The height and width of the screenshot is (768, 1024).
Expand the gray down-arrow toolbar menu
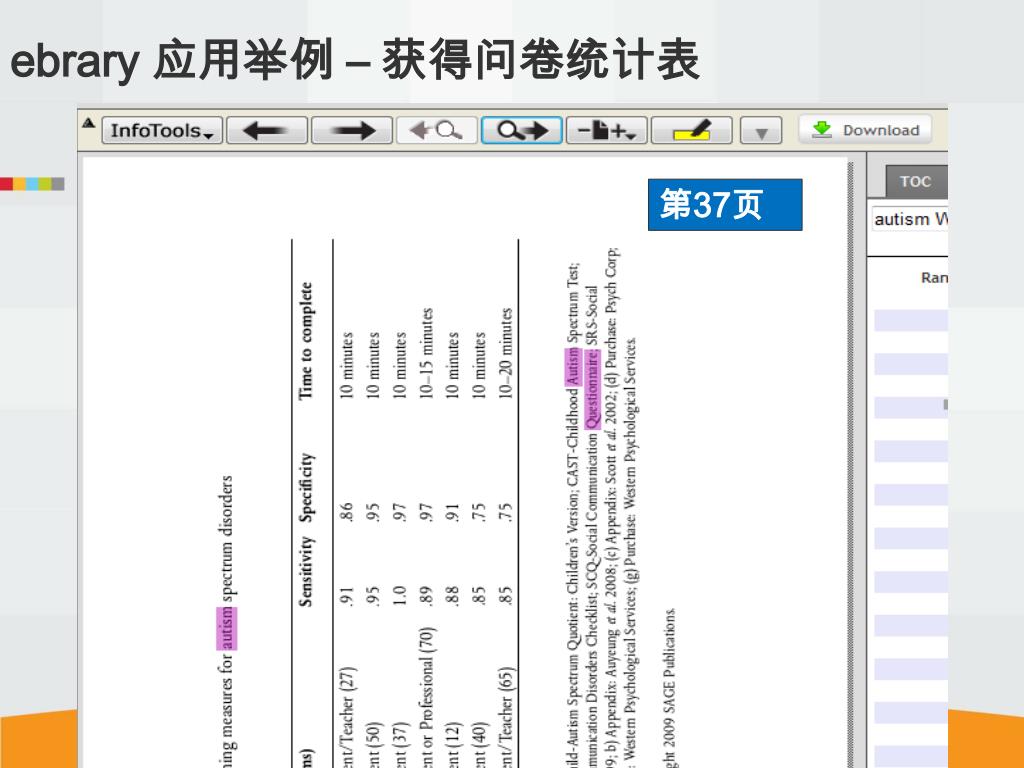click(761, 131)
